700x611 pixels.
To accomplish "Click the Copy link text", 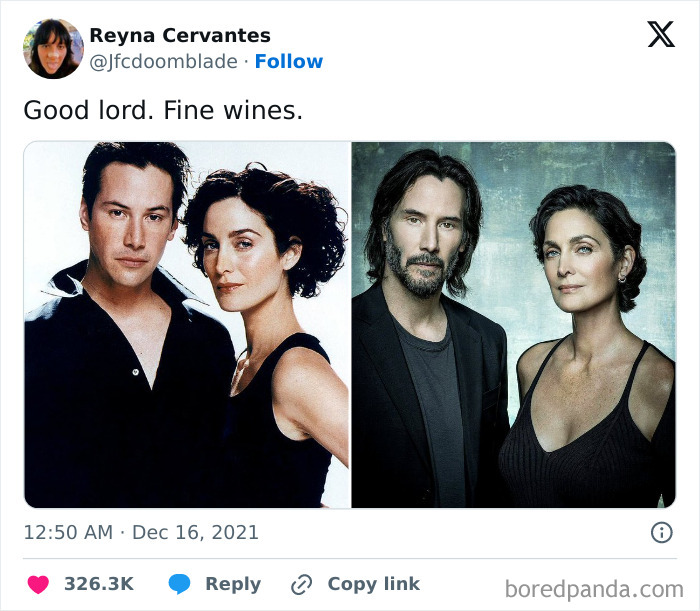I will coord(373,584).
